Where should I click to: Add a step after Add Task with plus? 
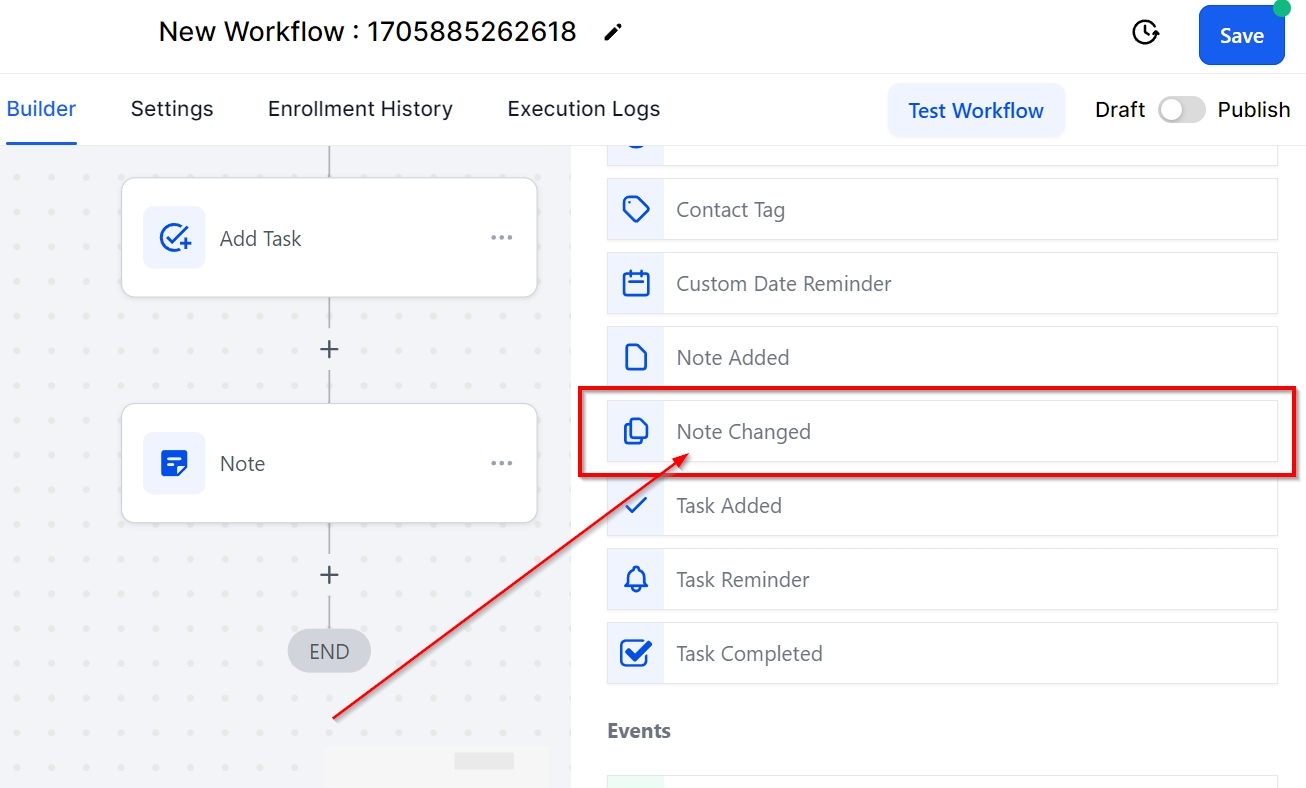329,349
